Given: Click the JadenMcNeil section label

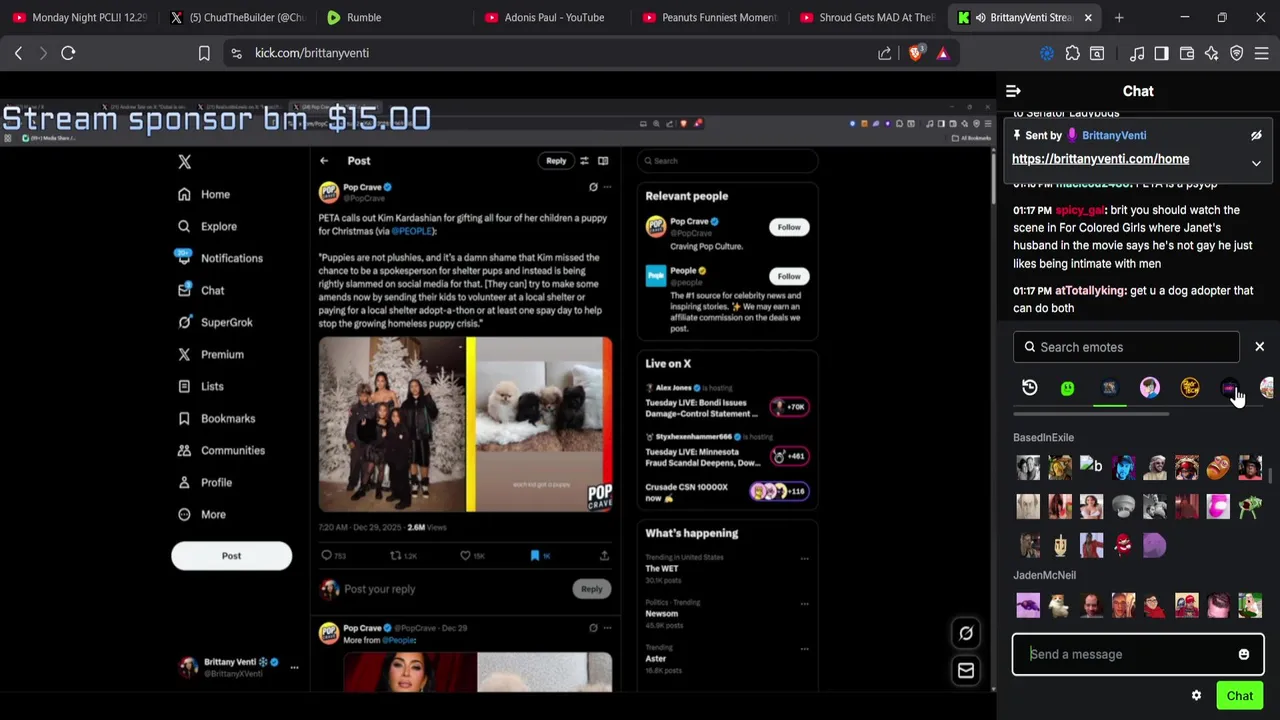Looking at the screenshot, I should [x=1044, y=575].
